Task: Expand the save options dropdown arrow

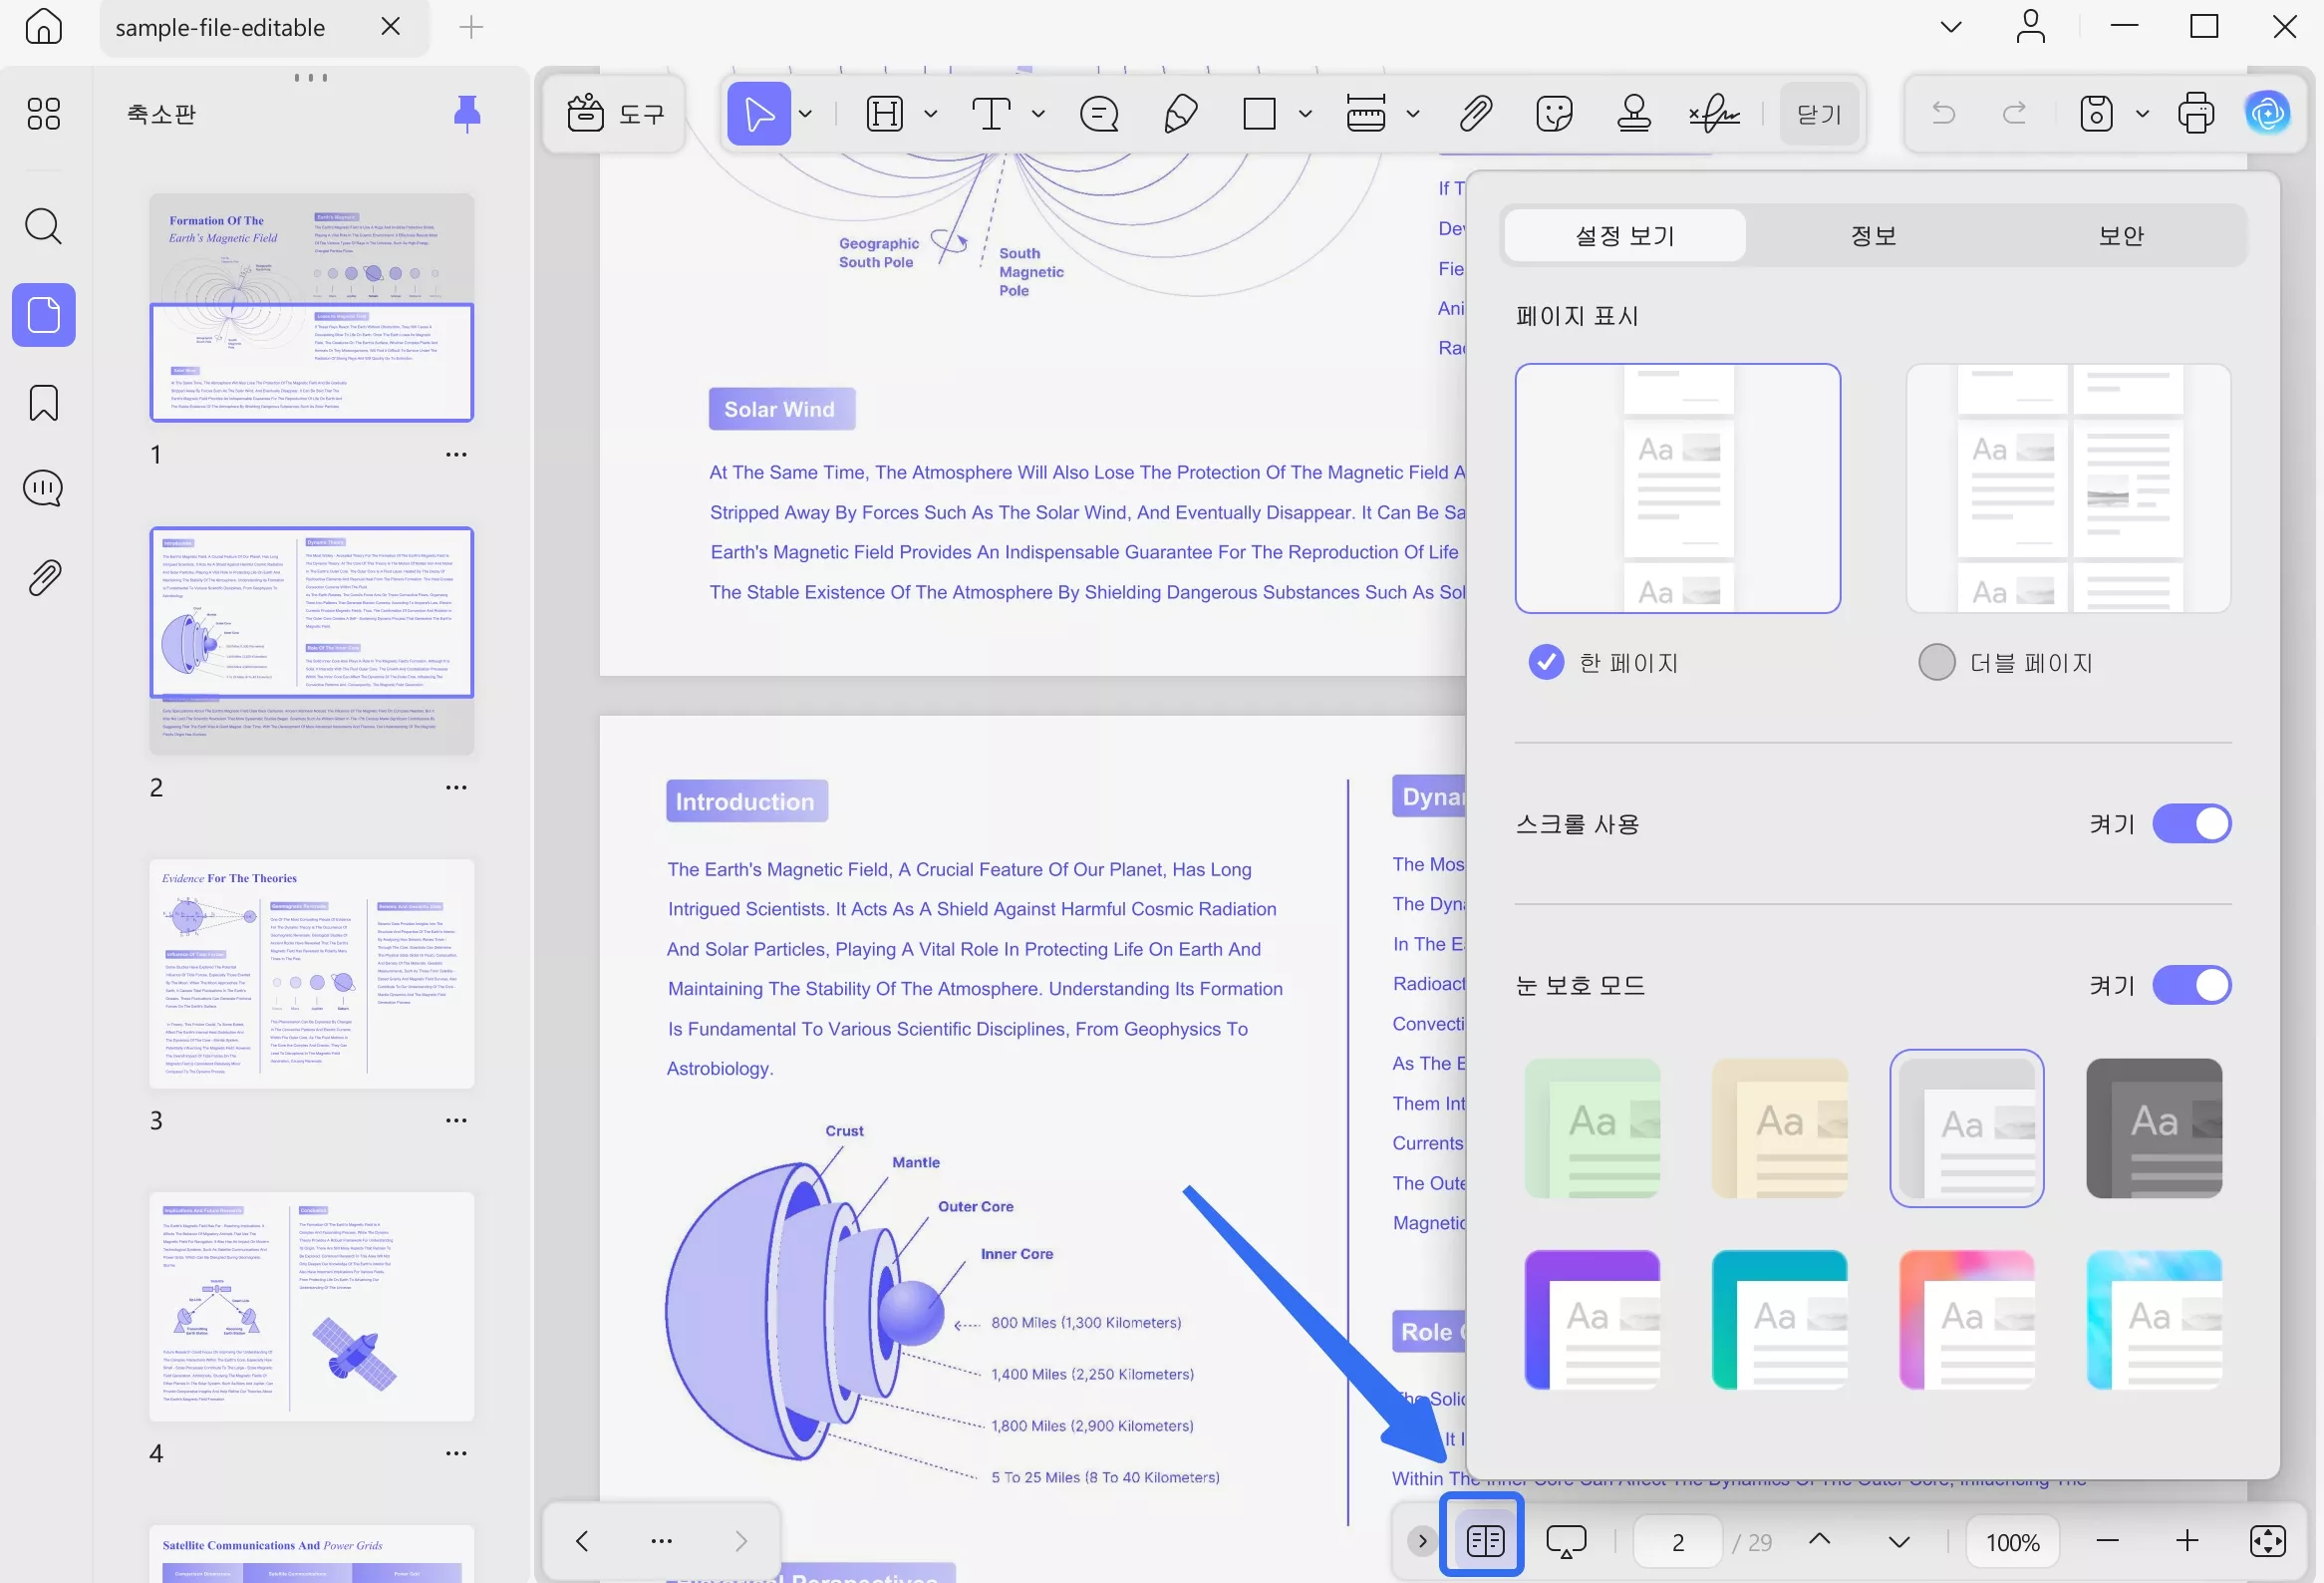Action: pyautogui.click(x=2142, y=114)
